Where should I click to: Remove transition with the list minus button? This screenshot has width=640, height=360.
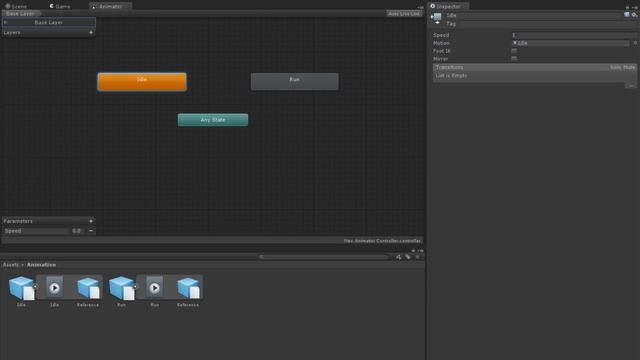click(x=631, y=86)
